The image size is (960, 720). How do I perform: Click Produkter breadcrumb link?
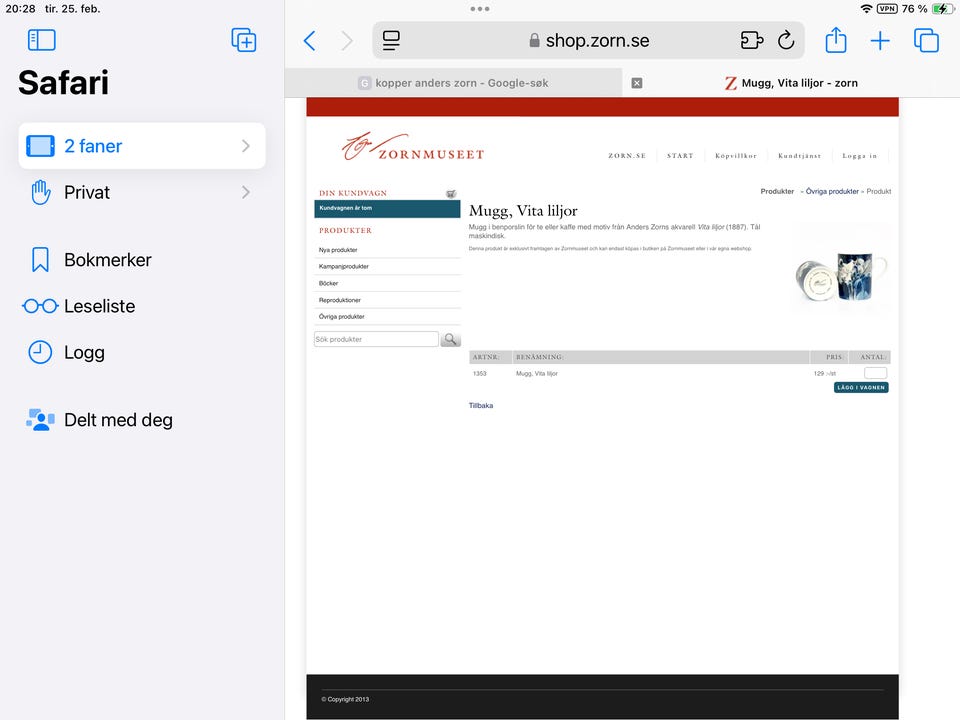coord(777,192)
